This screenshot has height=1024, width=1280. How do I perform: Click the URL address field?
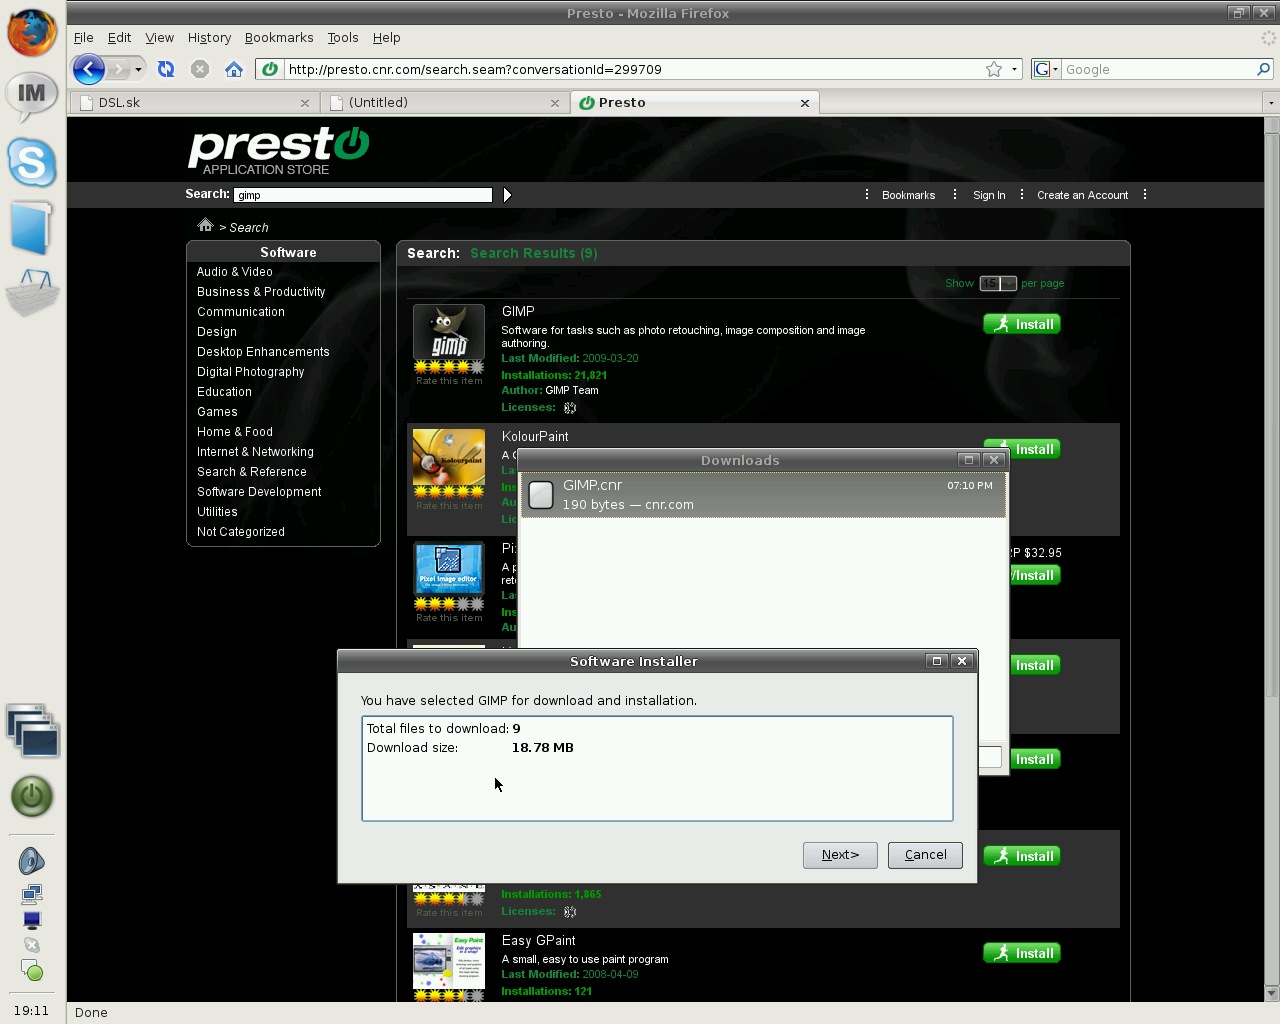[633, 69]
